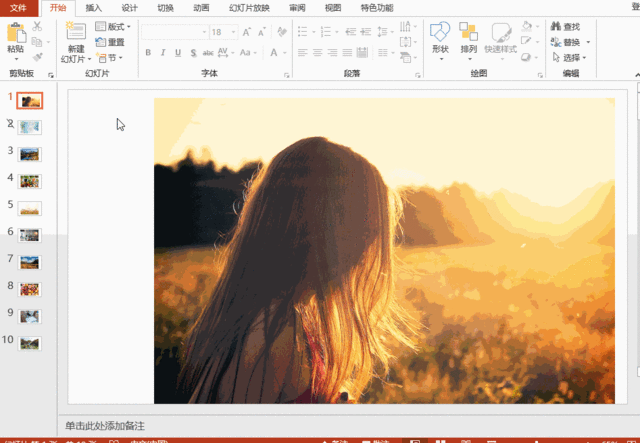Click the Replace (替换) button

pos(570,42)
